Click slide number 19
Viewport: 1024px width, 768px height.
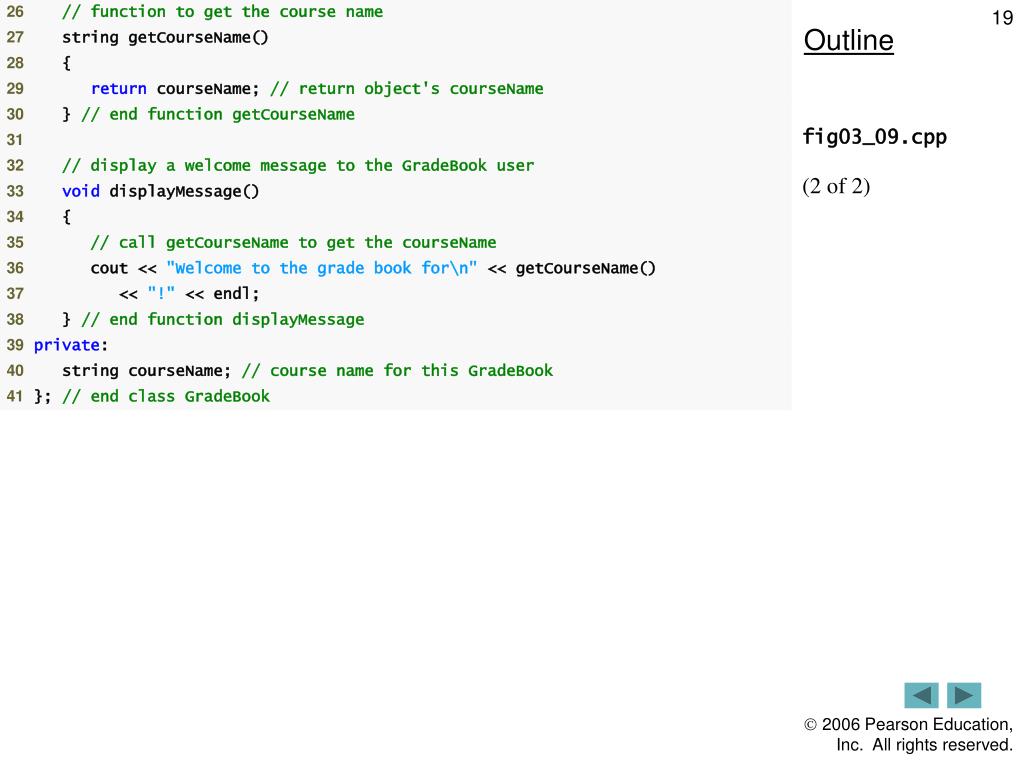[1002, 18]
